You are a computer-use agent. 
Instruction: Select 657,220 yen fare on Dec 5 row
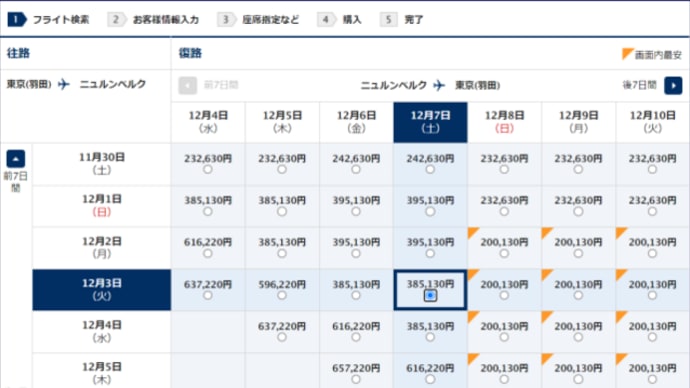(356, 379)
